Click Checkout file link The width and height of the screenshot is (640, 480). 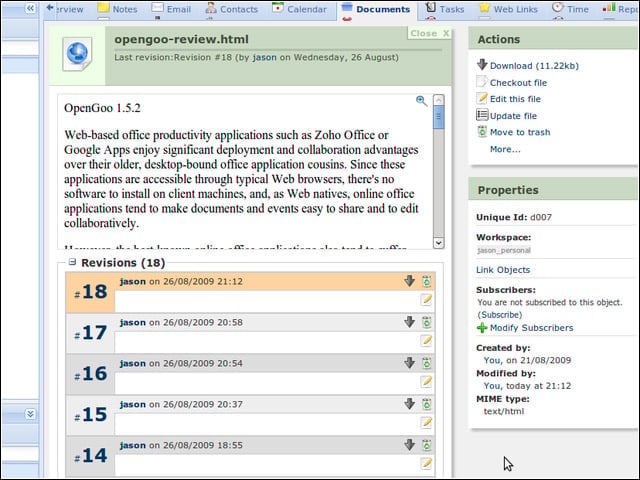(x=518, y=82)
